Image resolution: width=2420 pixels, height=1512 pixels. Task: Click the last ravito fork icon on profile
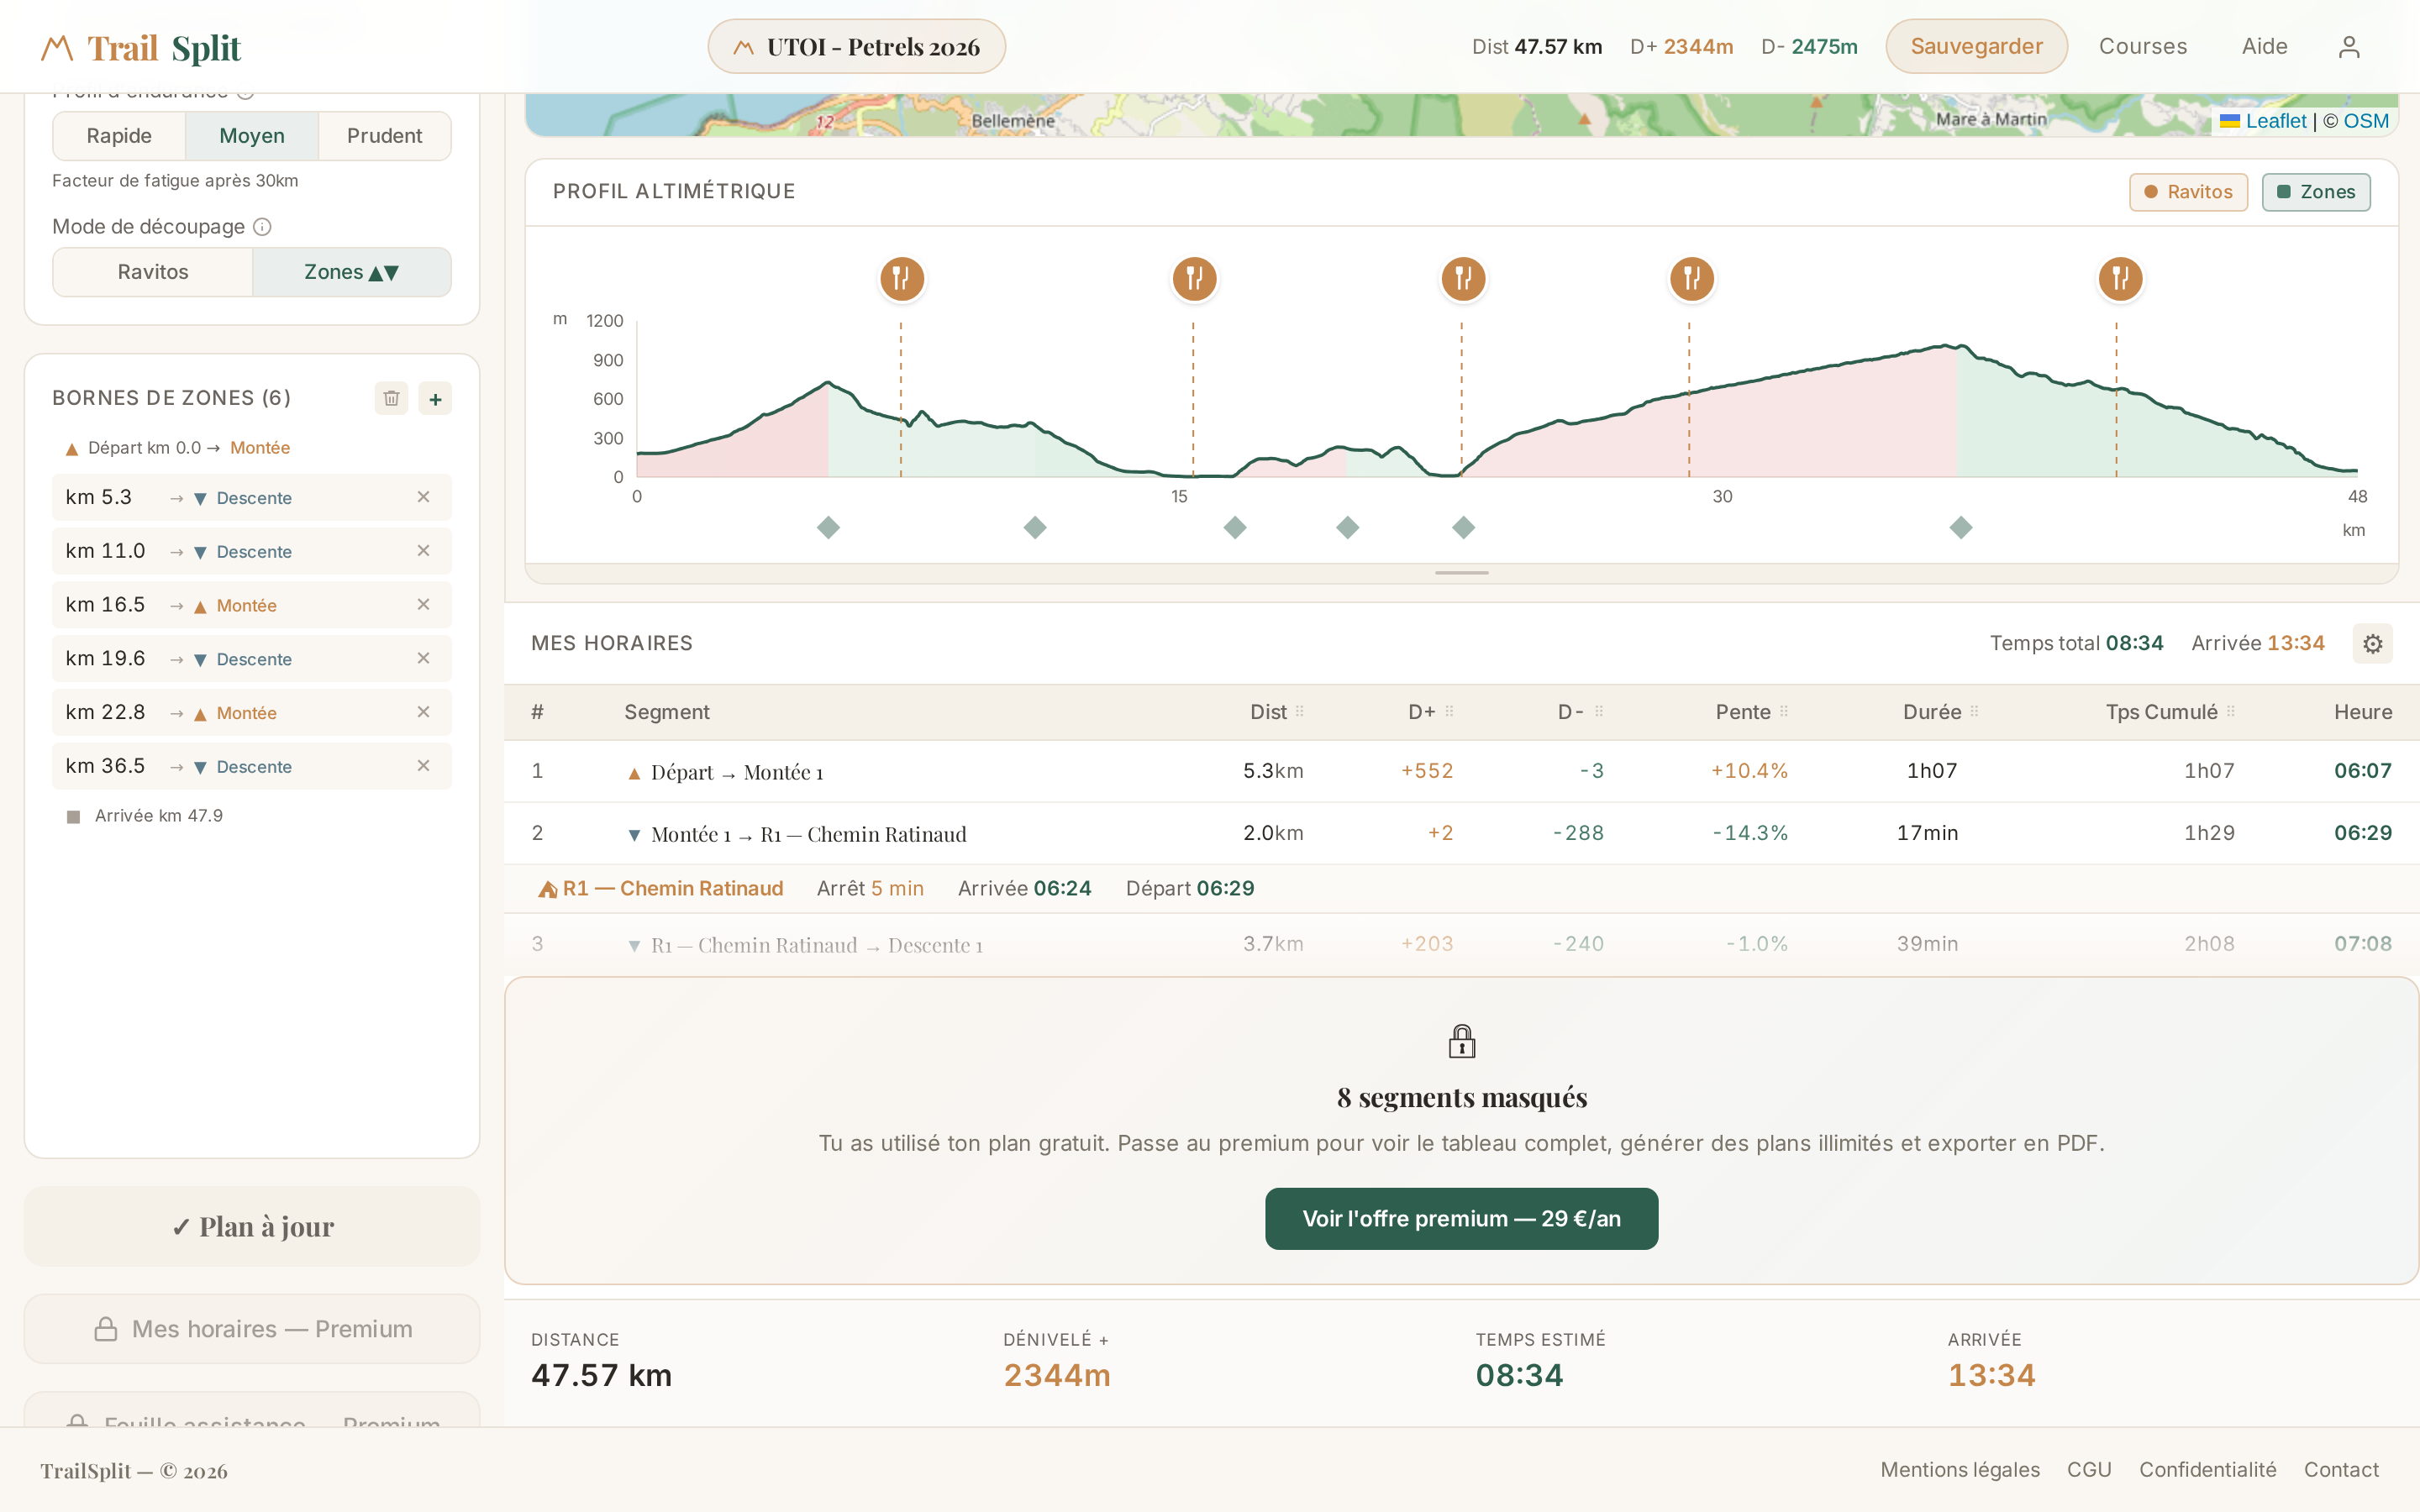tap(2120, 278)
